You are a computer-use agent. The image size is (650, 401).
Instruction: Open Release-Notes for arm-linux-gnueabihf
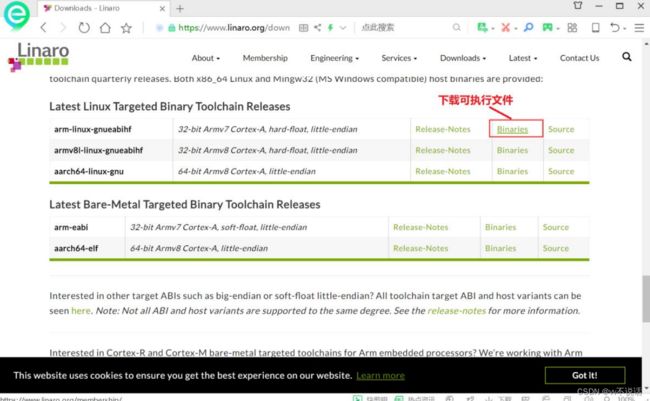point(443,129)
